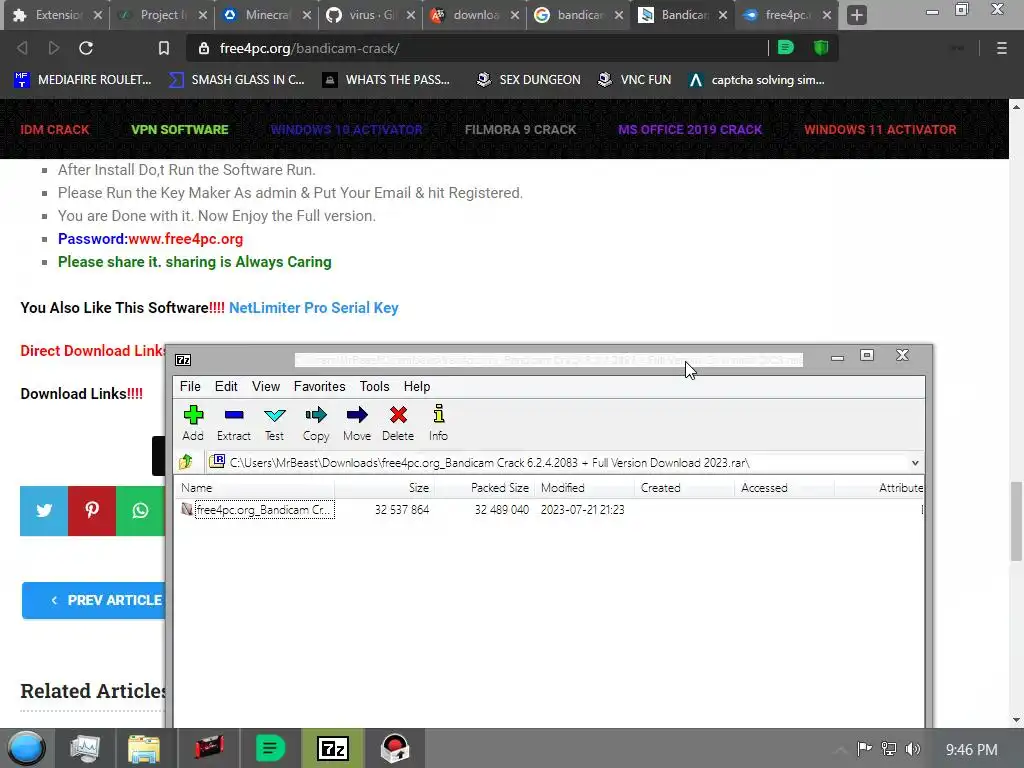Click IDM CRACK nav link
This screenshot has width=1024, height=768.
tap(55, 129)
